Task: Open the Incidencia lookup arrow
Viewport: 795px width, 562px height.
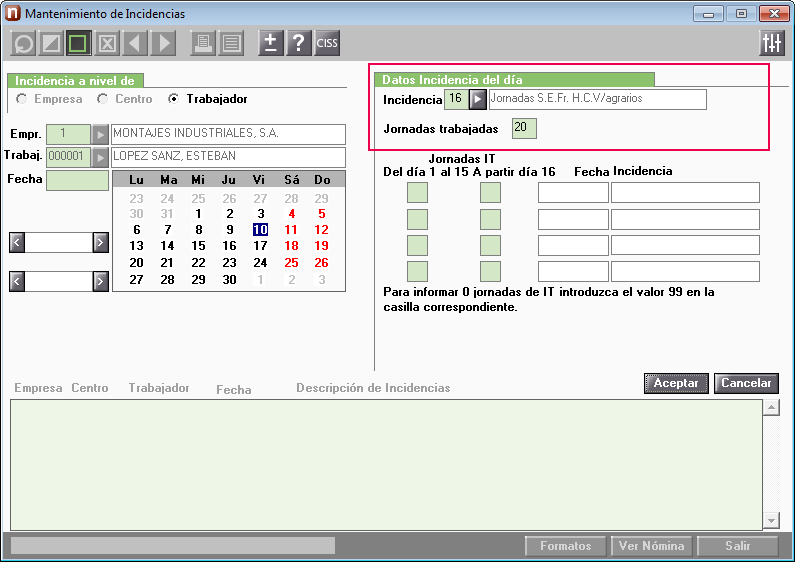Action: tap(478, 99)
